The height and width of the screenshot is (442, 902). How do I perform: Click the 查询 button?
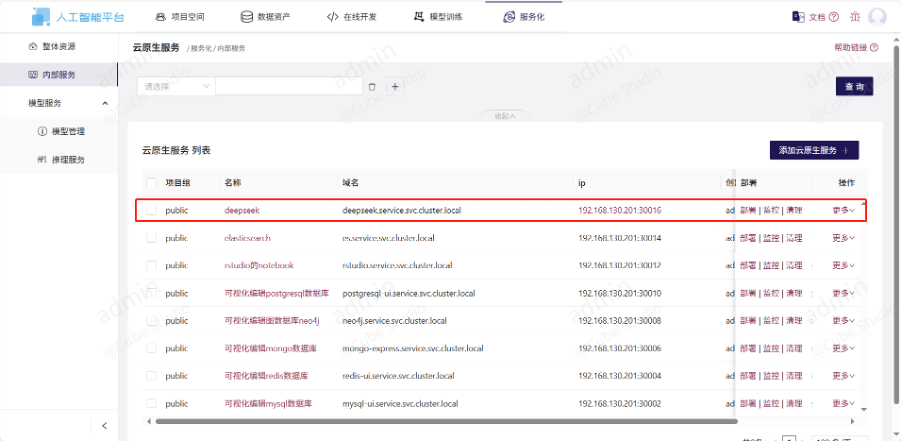pos(854,86)
